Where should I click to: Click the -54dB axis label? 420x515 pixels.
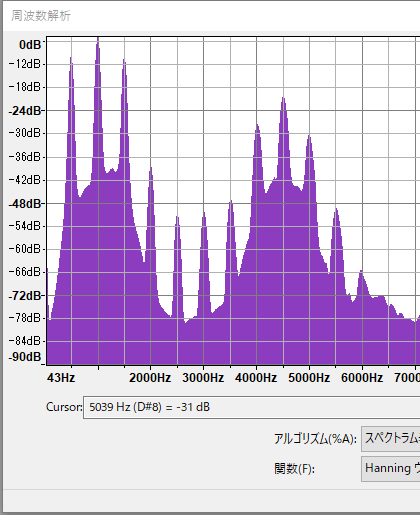pos(25,226)
